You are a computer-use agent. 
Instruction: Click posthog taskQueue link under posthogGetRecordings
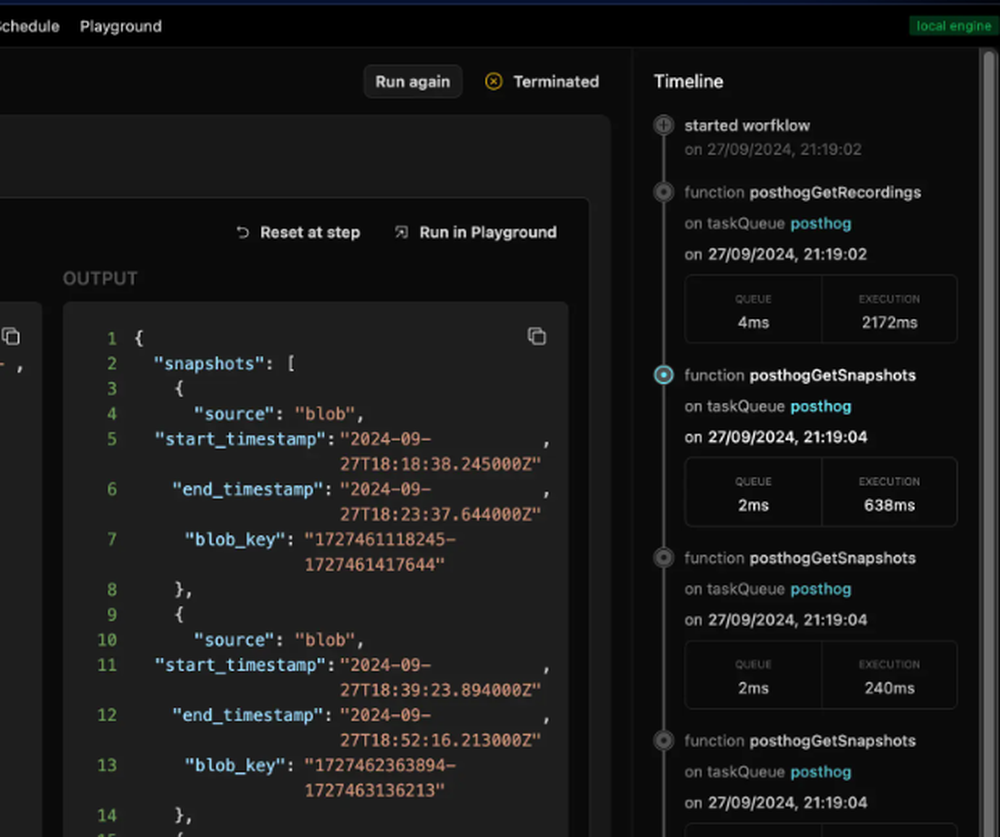pos(821,224)
